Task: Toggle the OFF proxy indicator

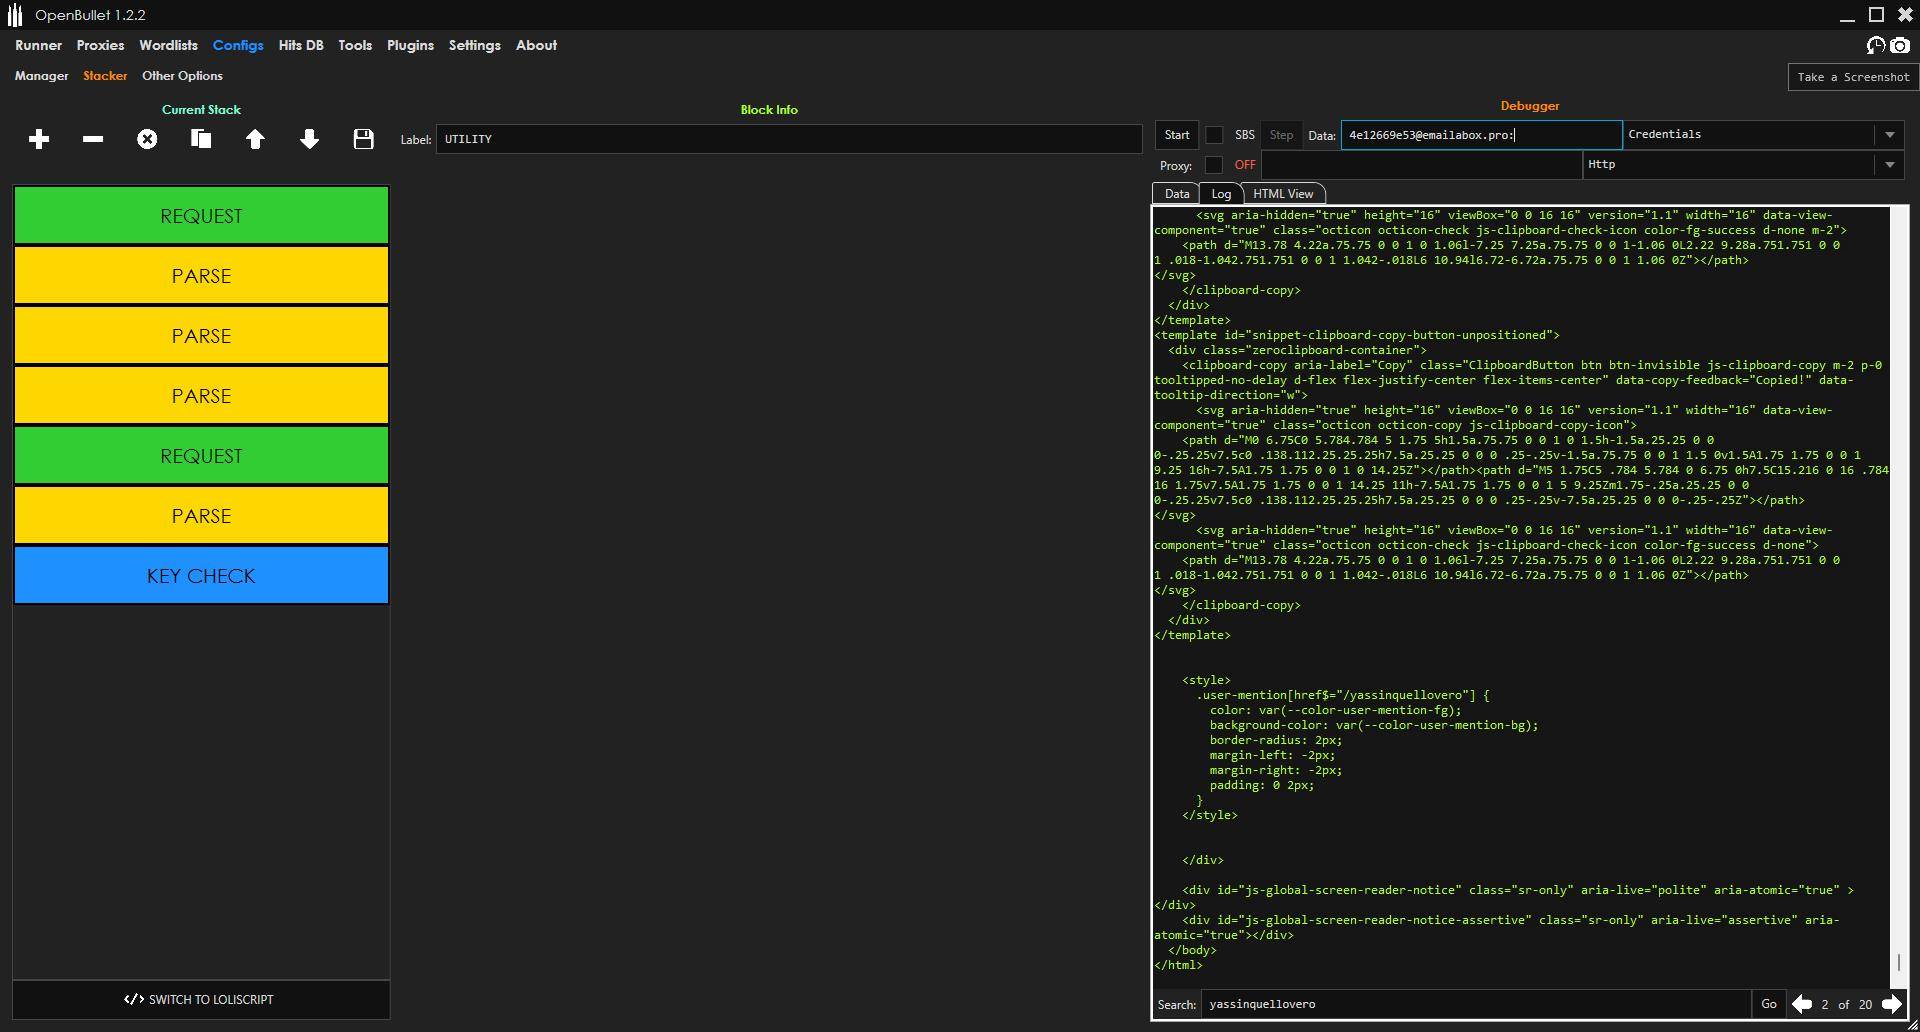Action: (1243, 165)
